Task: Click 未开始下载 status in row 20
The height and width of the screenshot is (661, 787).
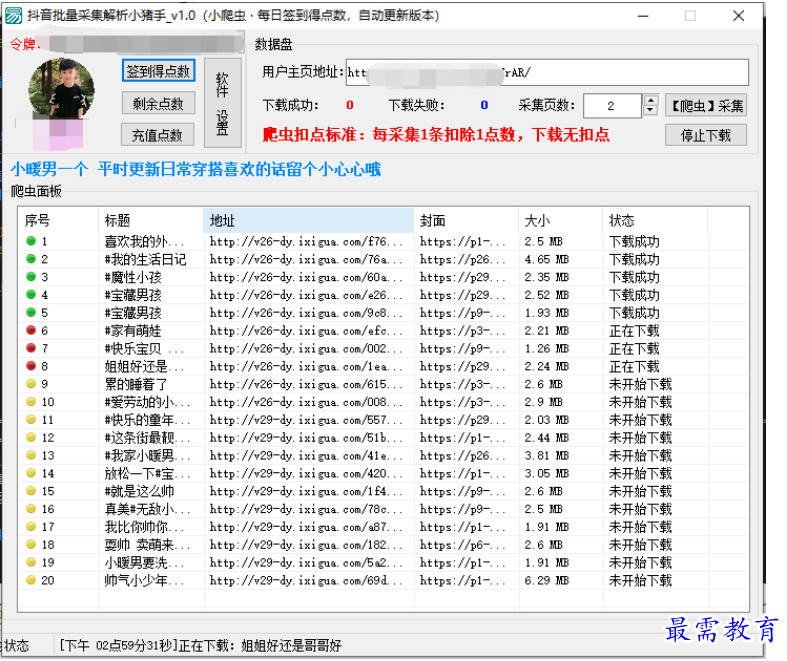Action: (x=640, y=581)
